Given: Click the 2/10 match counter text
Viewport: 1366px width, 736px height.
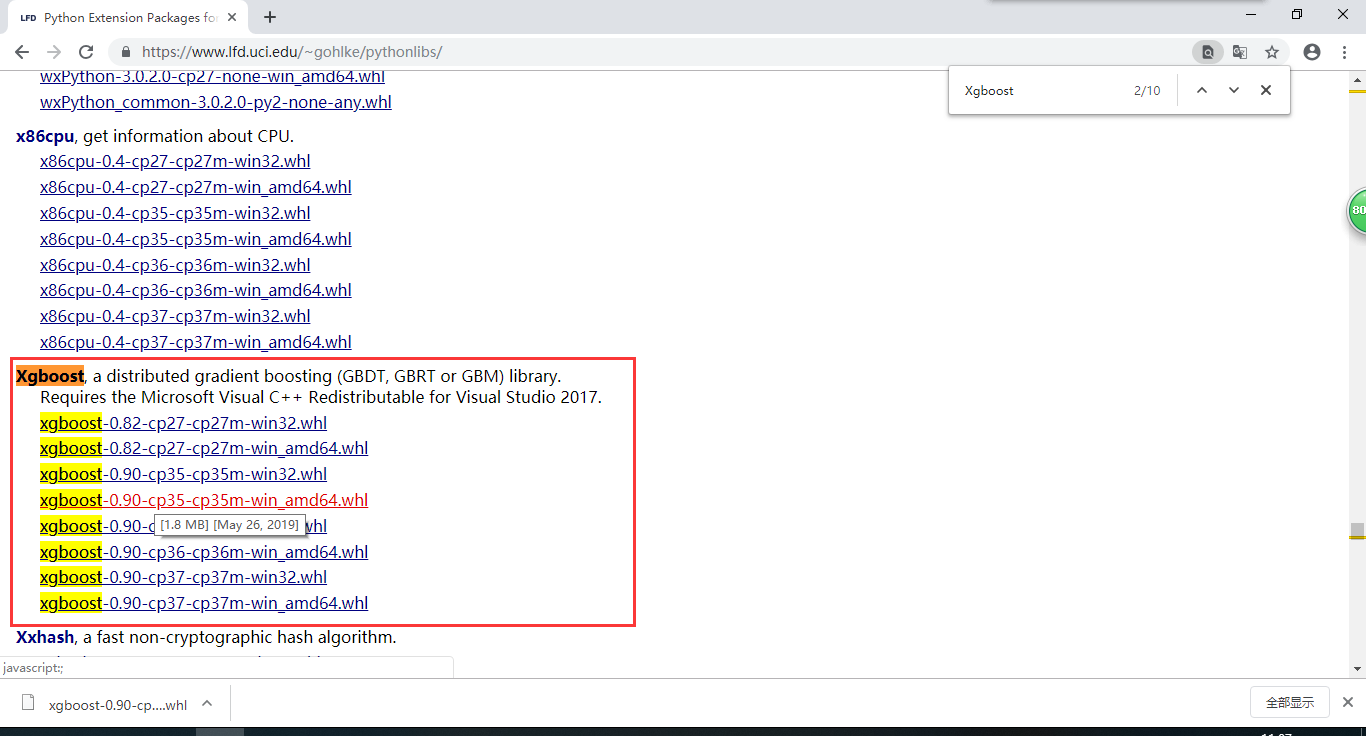Looking at the screenshot, I should point(1147,90).
